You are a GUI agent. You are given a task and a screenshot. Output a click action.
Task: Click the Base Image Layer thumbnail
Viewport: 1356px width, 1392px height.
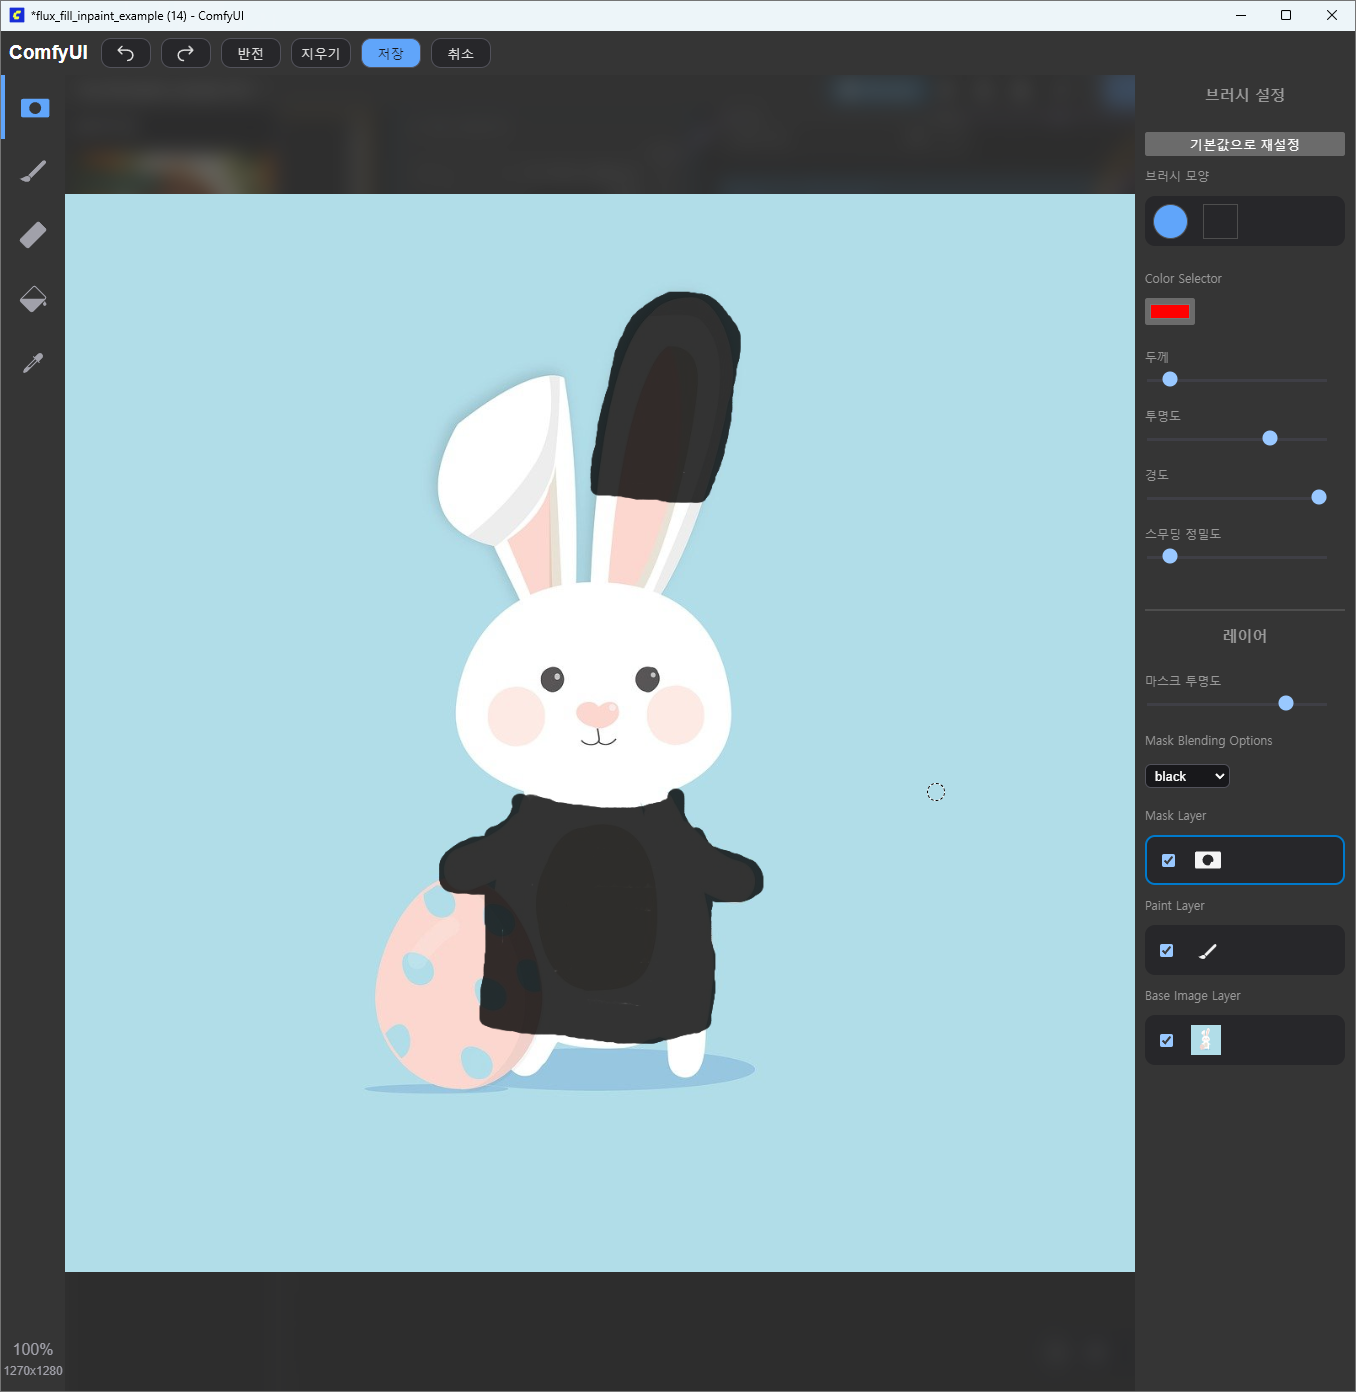(x=1206, y=1040)
